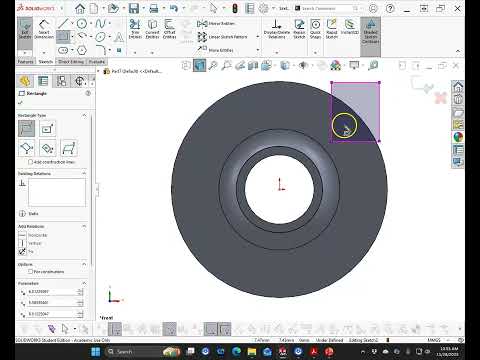Select the Circle sketch tool
Screen dimensions: 480x360
click(82, 23)
